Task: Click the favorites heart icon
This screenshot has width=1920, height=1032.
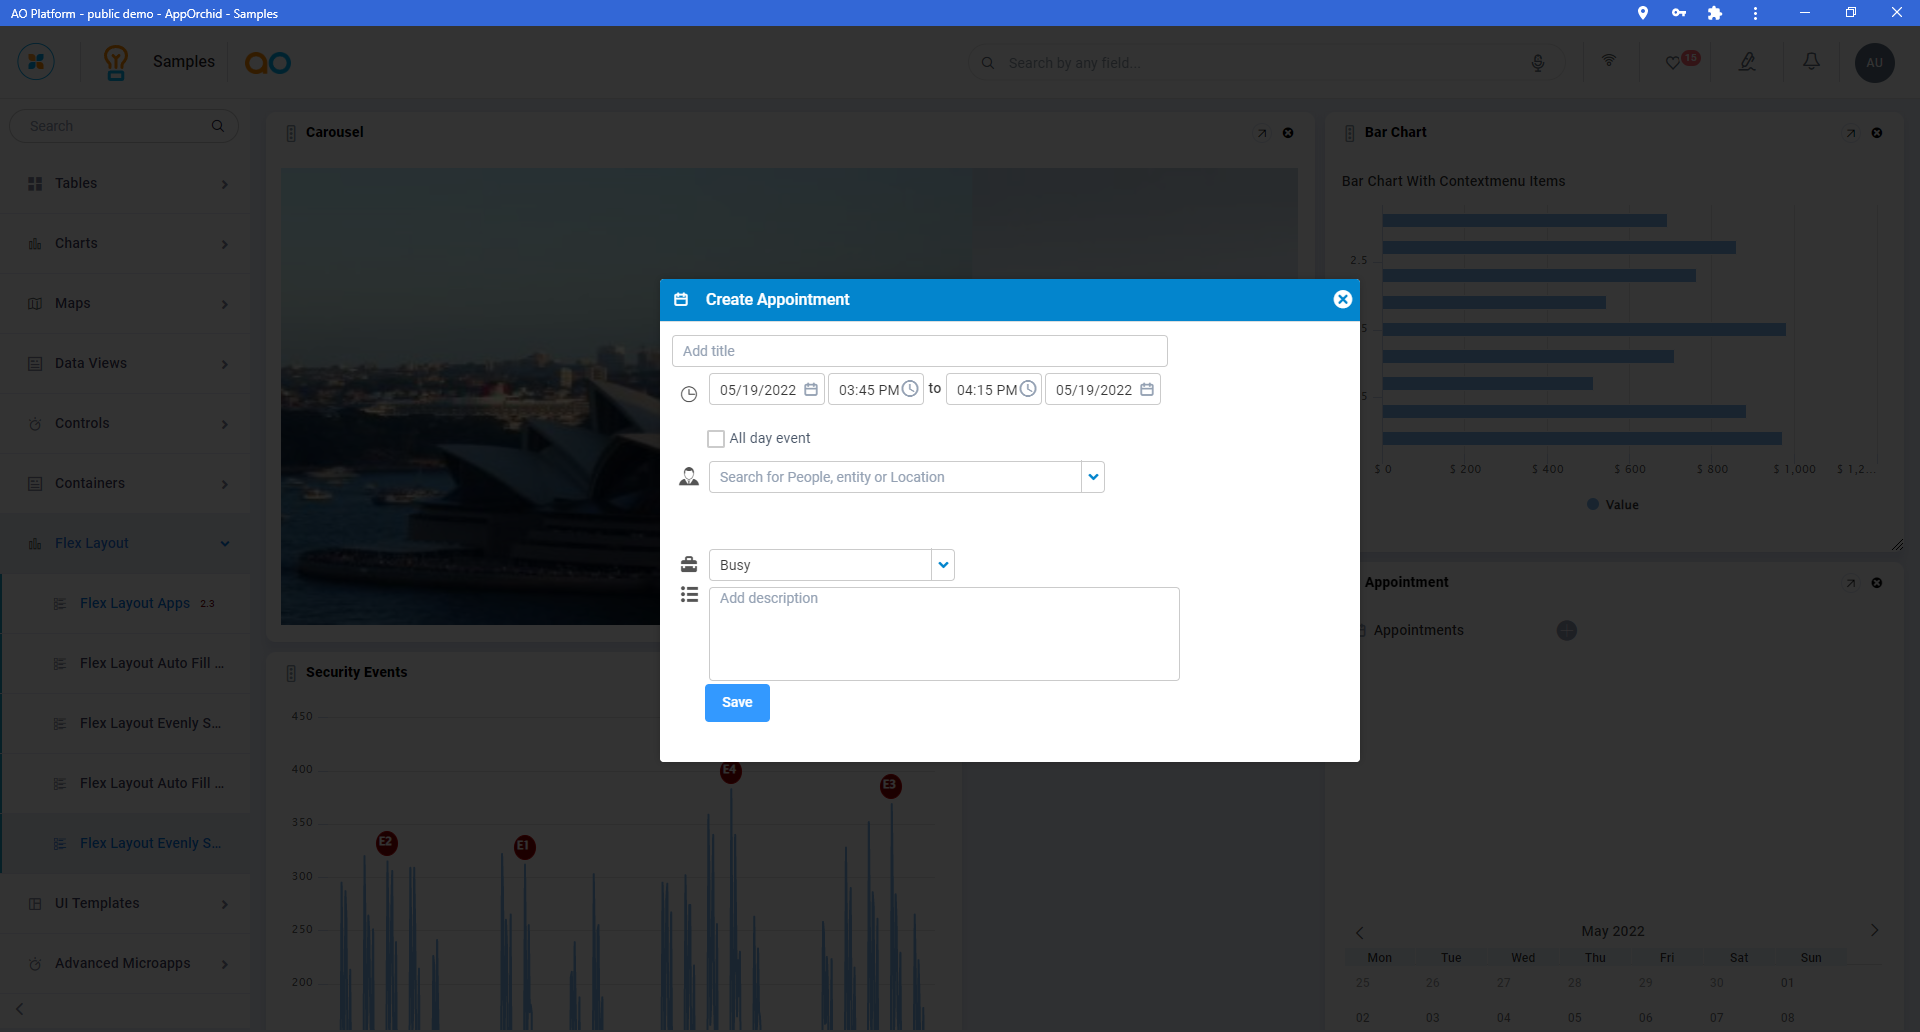Action: 1673,63
